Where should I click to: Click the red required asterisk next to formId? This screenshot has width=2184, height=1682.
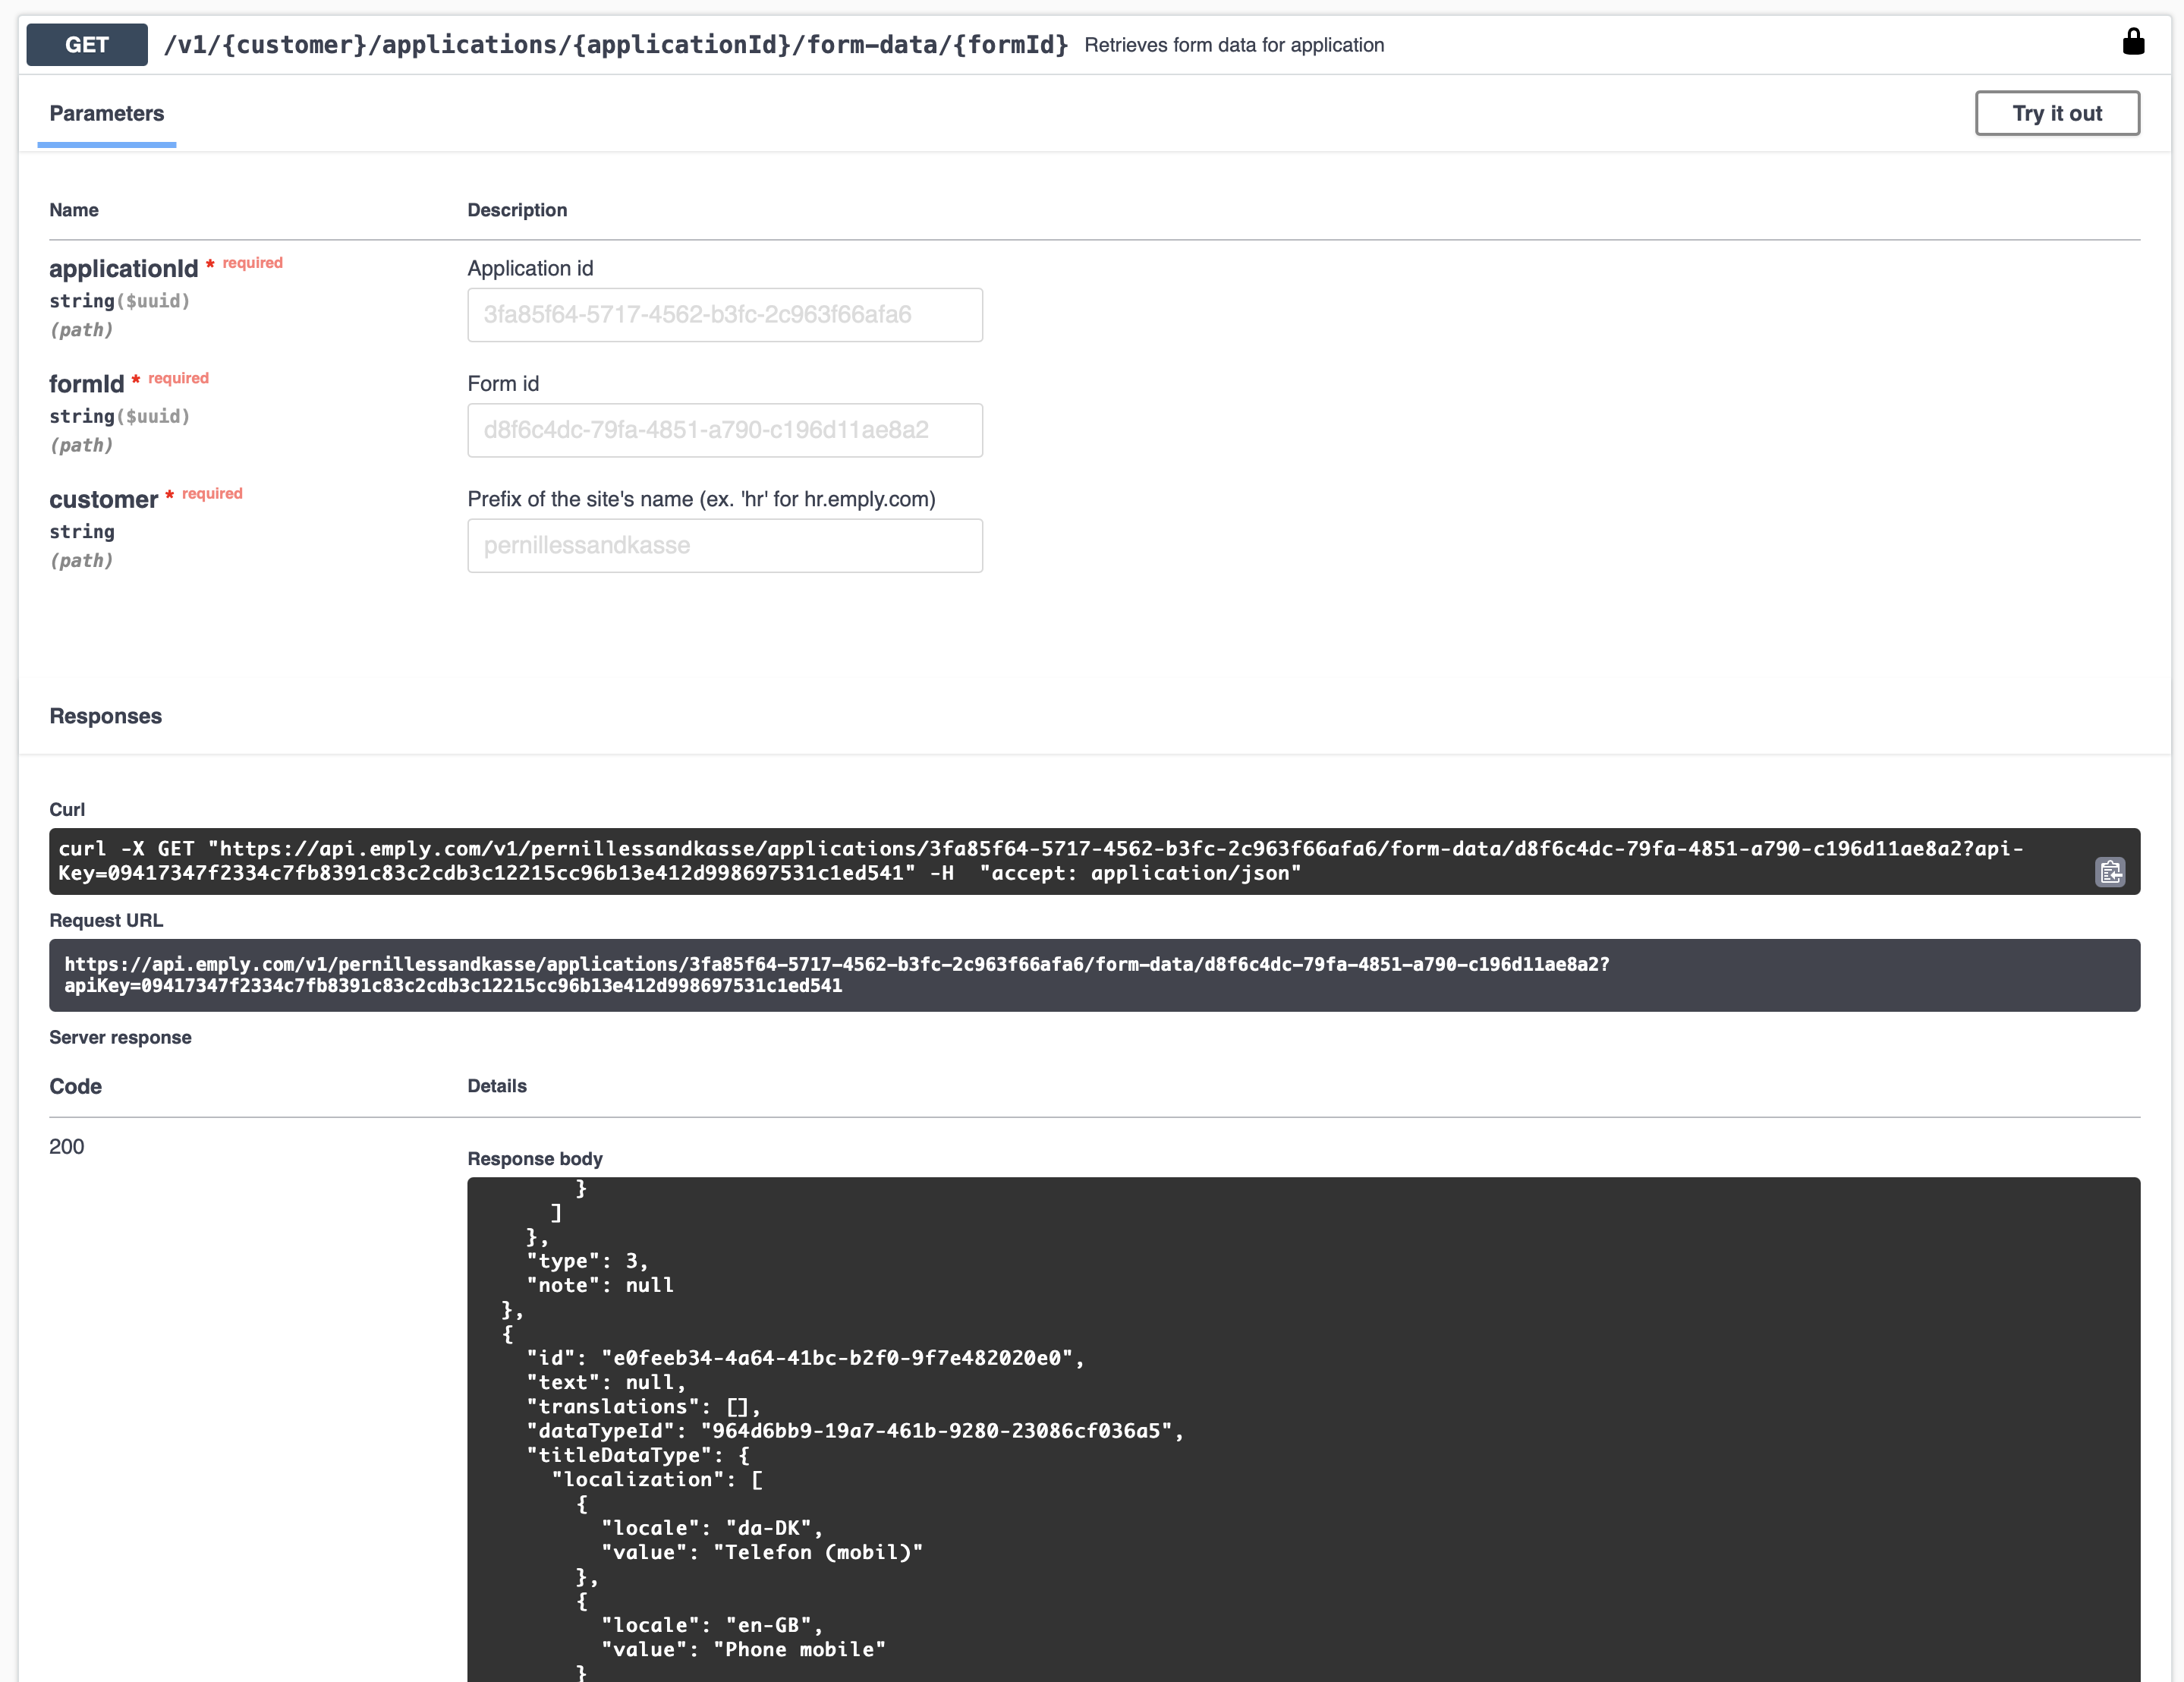pos(137,378)
